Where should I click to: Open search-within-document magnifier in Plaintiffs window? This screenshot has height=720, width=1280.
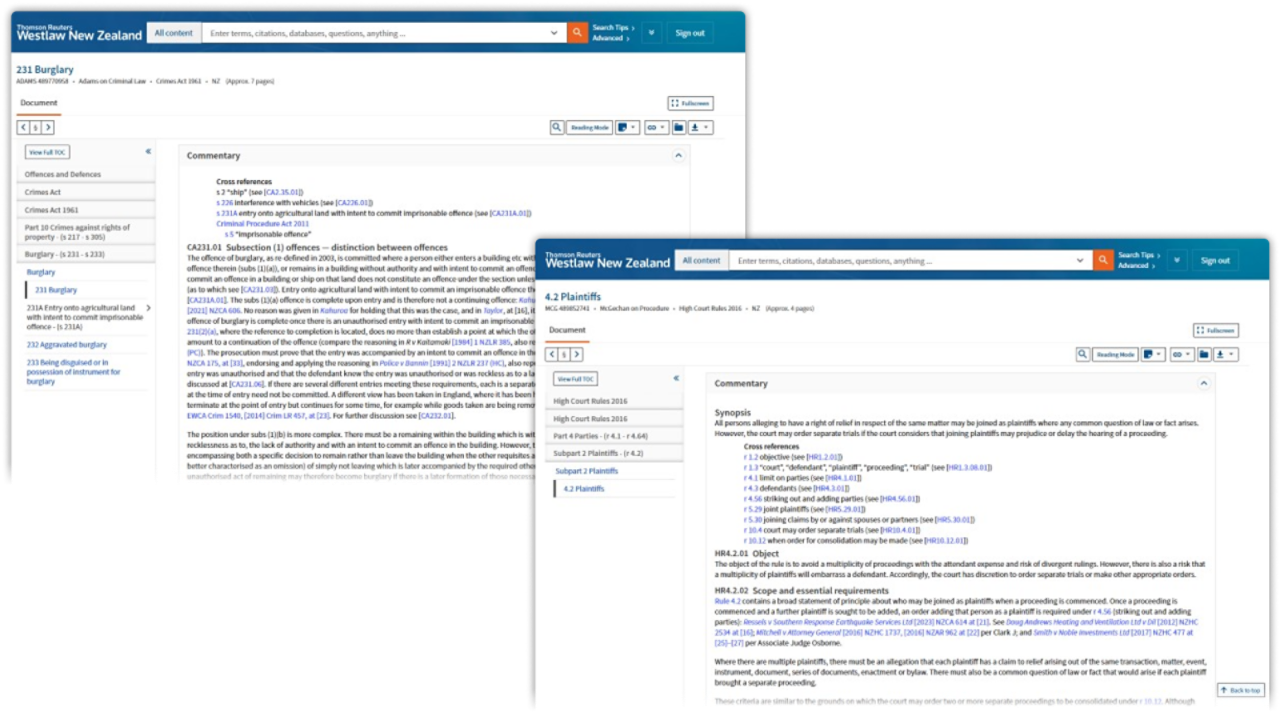[1082, 354]
